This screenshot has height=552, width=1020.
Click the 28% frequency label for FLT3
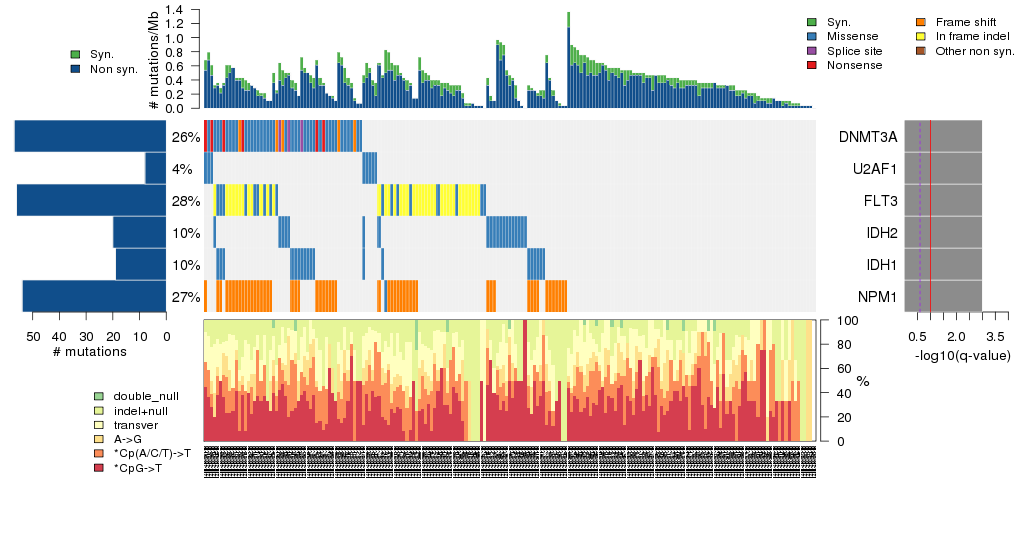click(185, 201)
